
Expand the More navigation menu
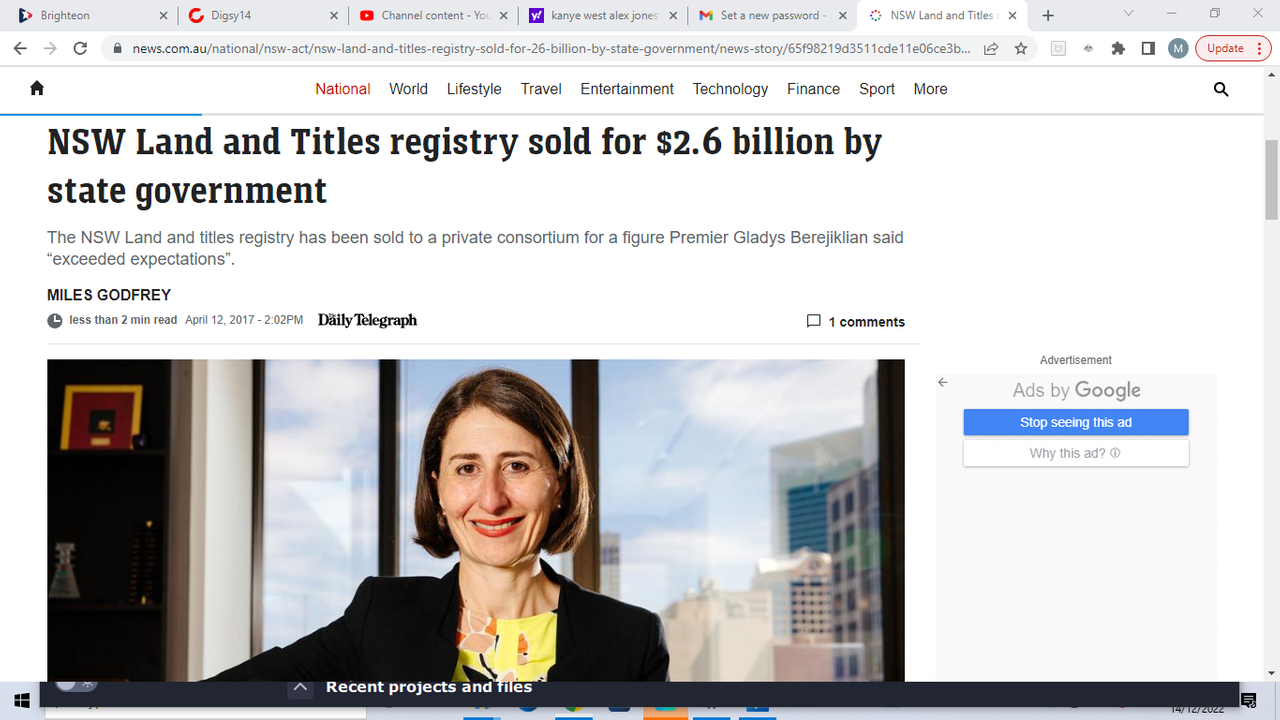tap(930, 89)
